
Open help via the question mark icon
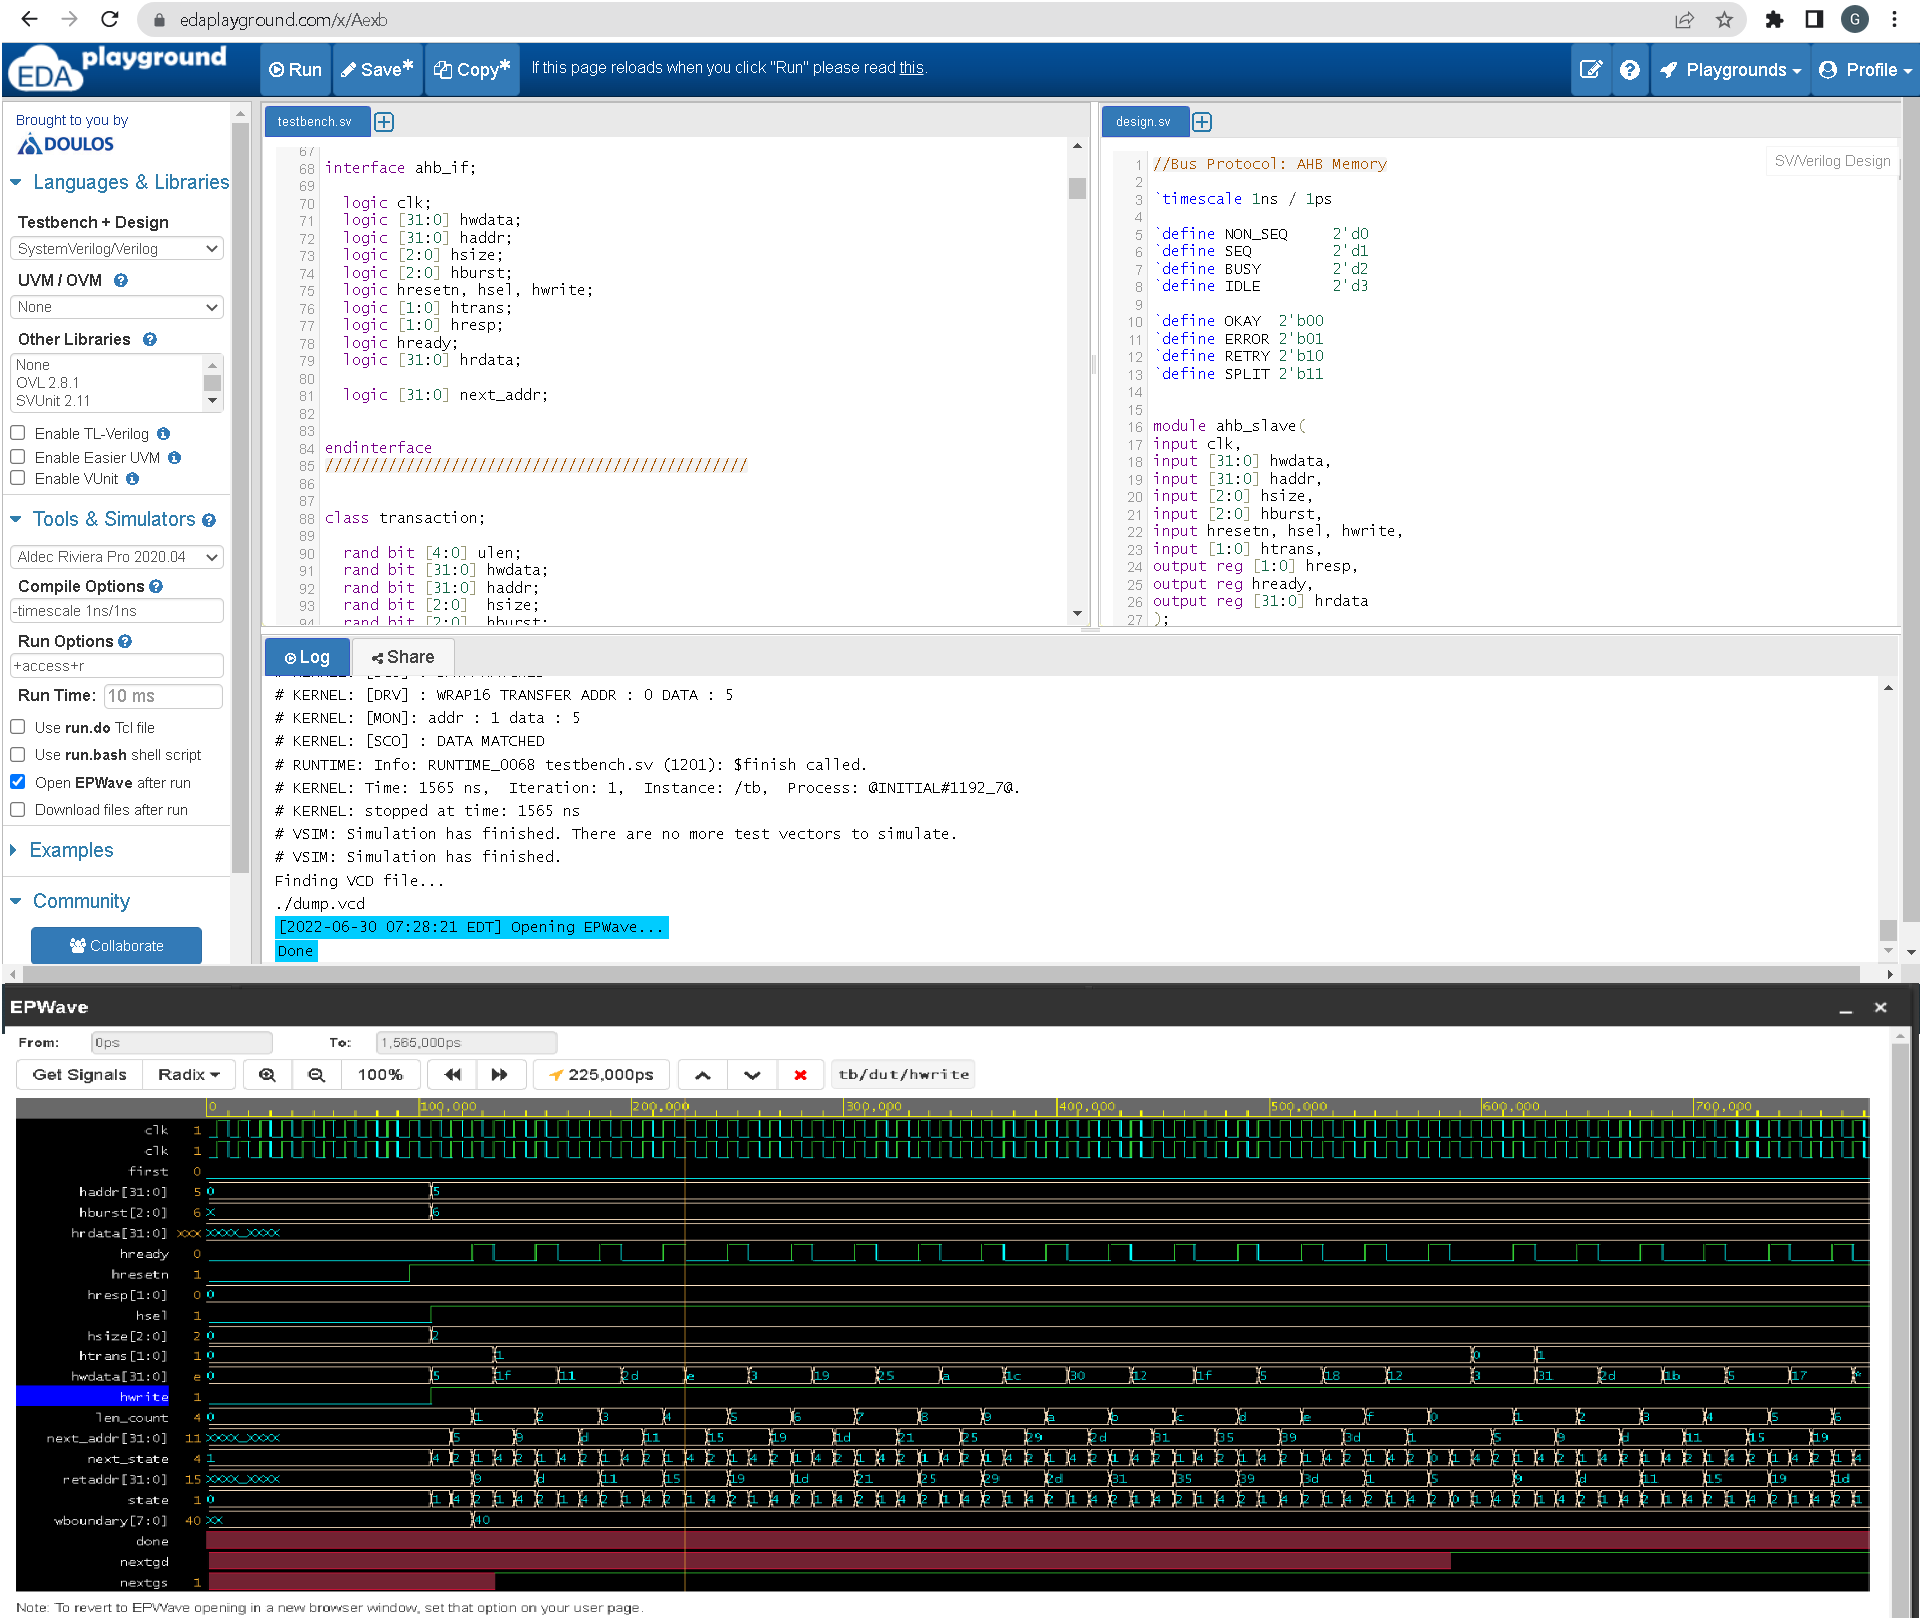click(x=1630, y=69)
